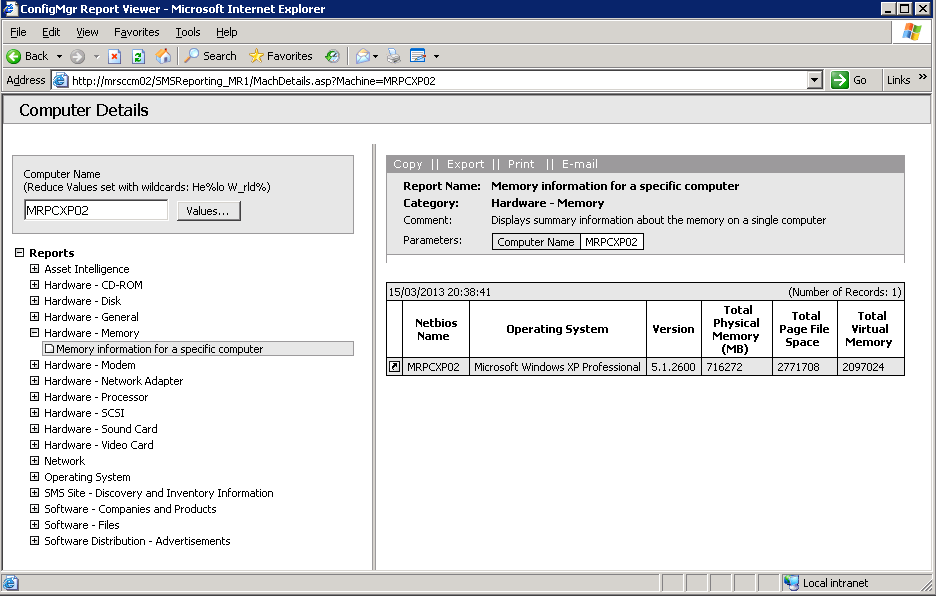
Task: Expand the Asset Intelligence report category
Action: (35, 269)
